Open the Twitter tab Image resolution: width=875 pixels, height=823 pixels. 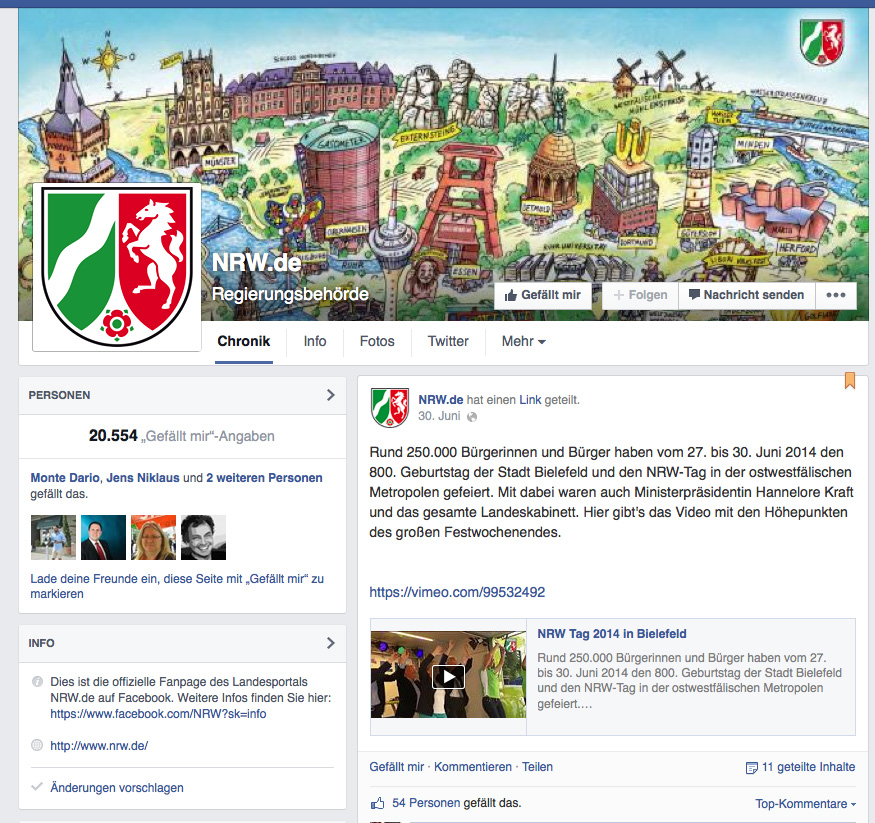point(448,341)
